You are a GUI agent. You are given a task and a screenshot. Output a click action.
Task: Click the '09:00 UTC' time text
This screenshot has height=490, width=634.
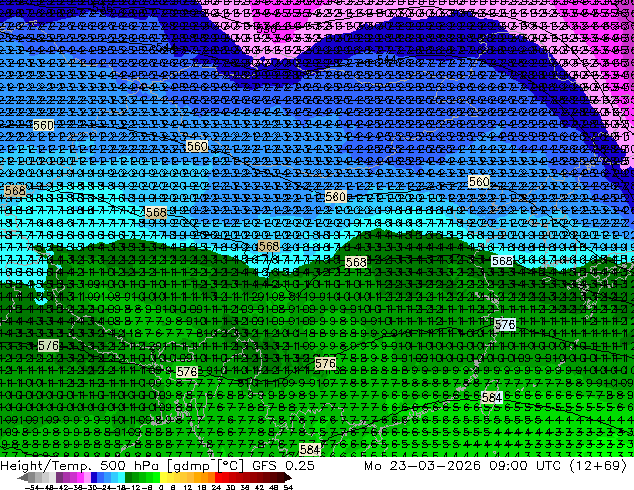525,466
